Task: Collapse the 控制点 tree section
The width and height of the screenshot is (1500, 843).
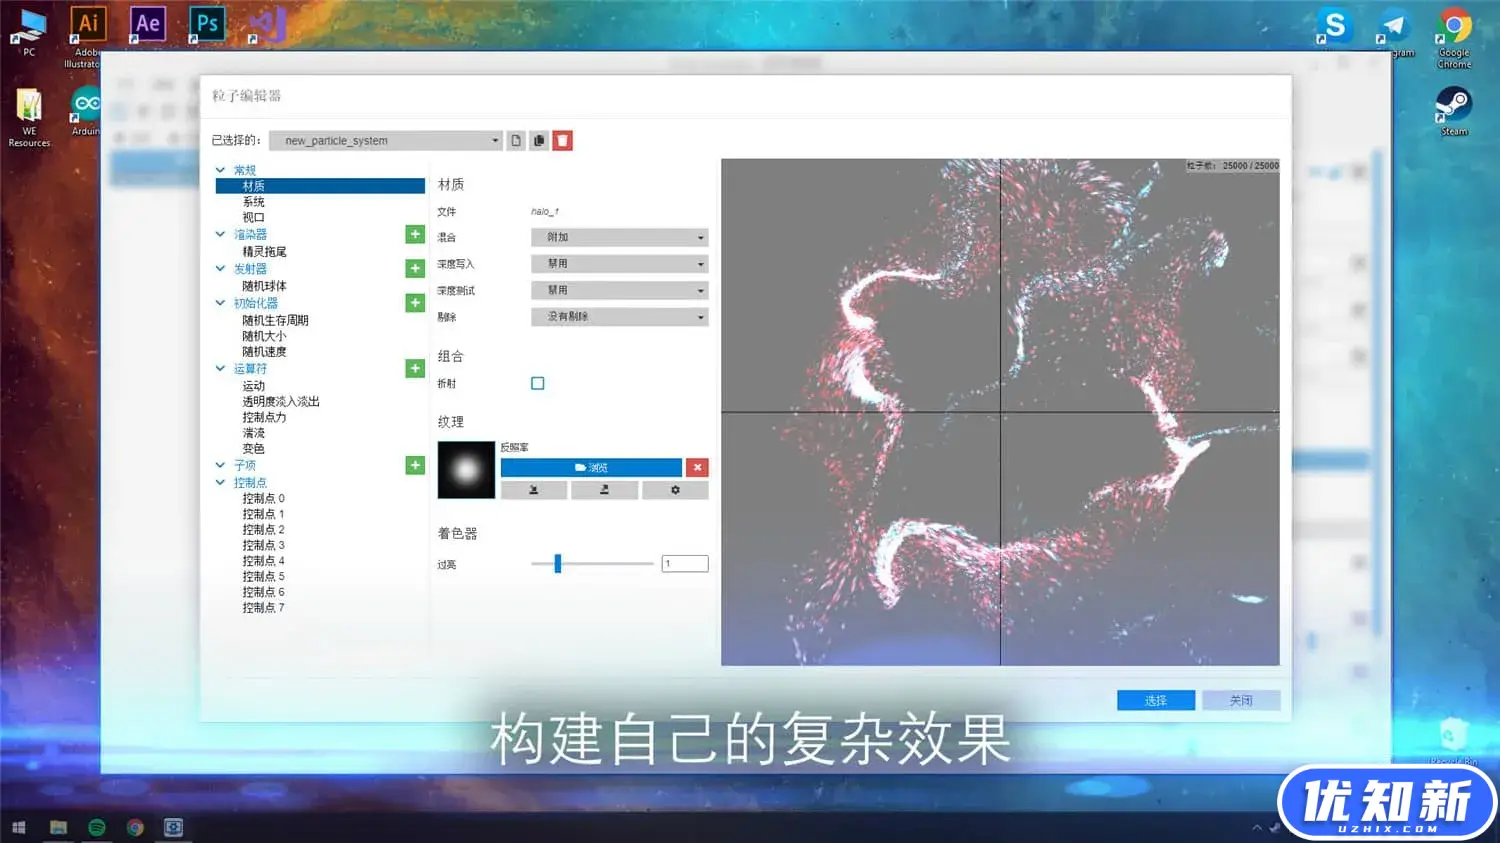Action: (x=221, y=482)
